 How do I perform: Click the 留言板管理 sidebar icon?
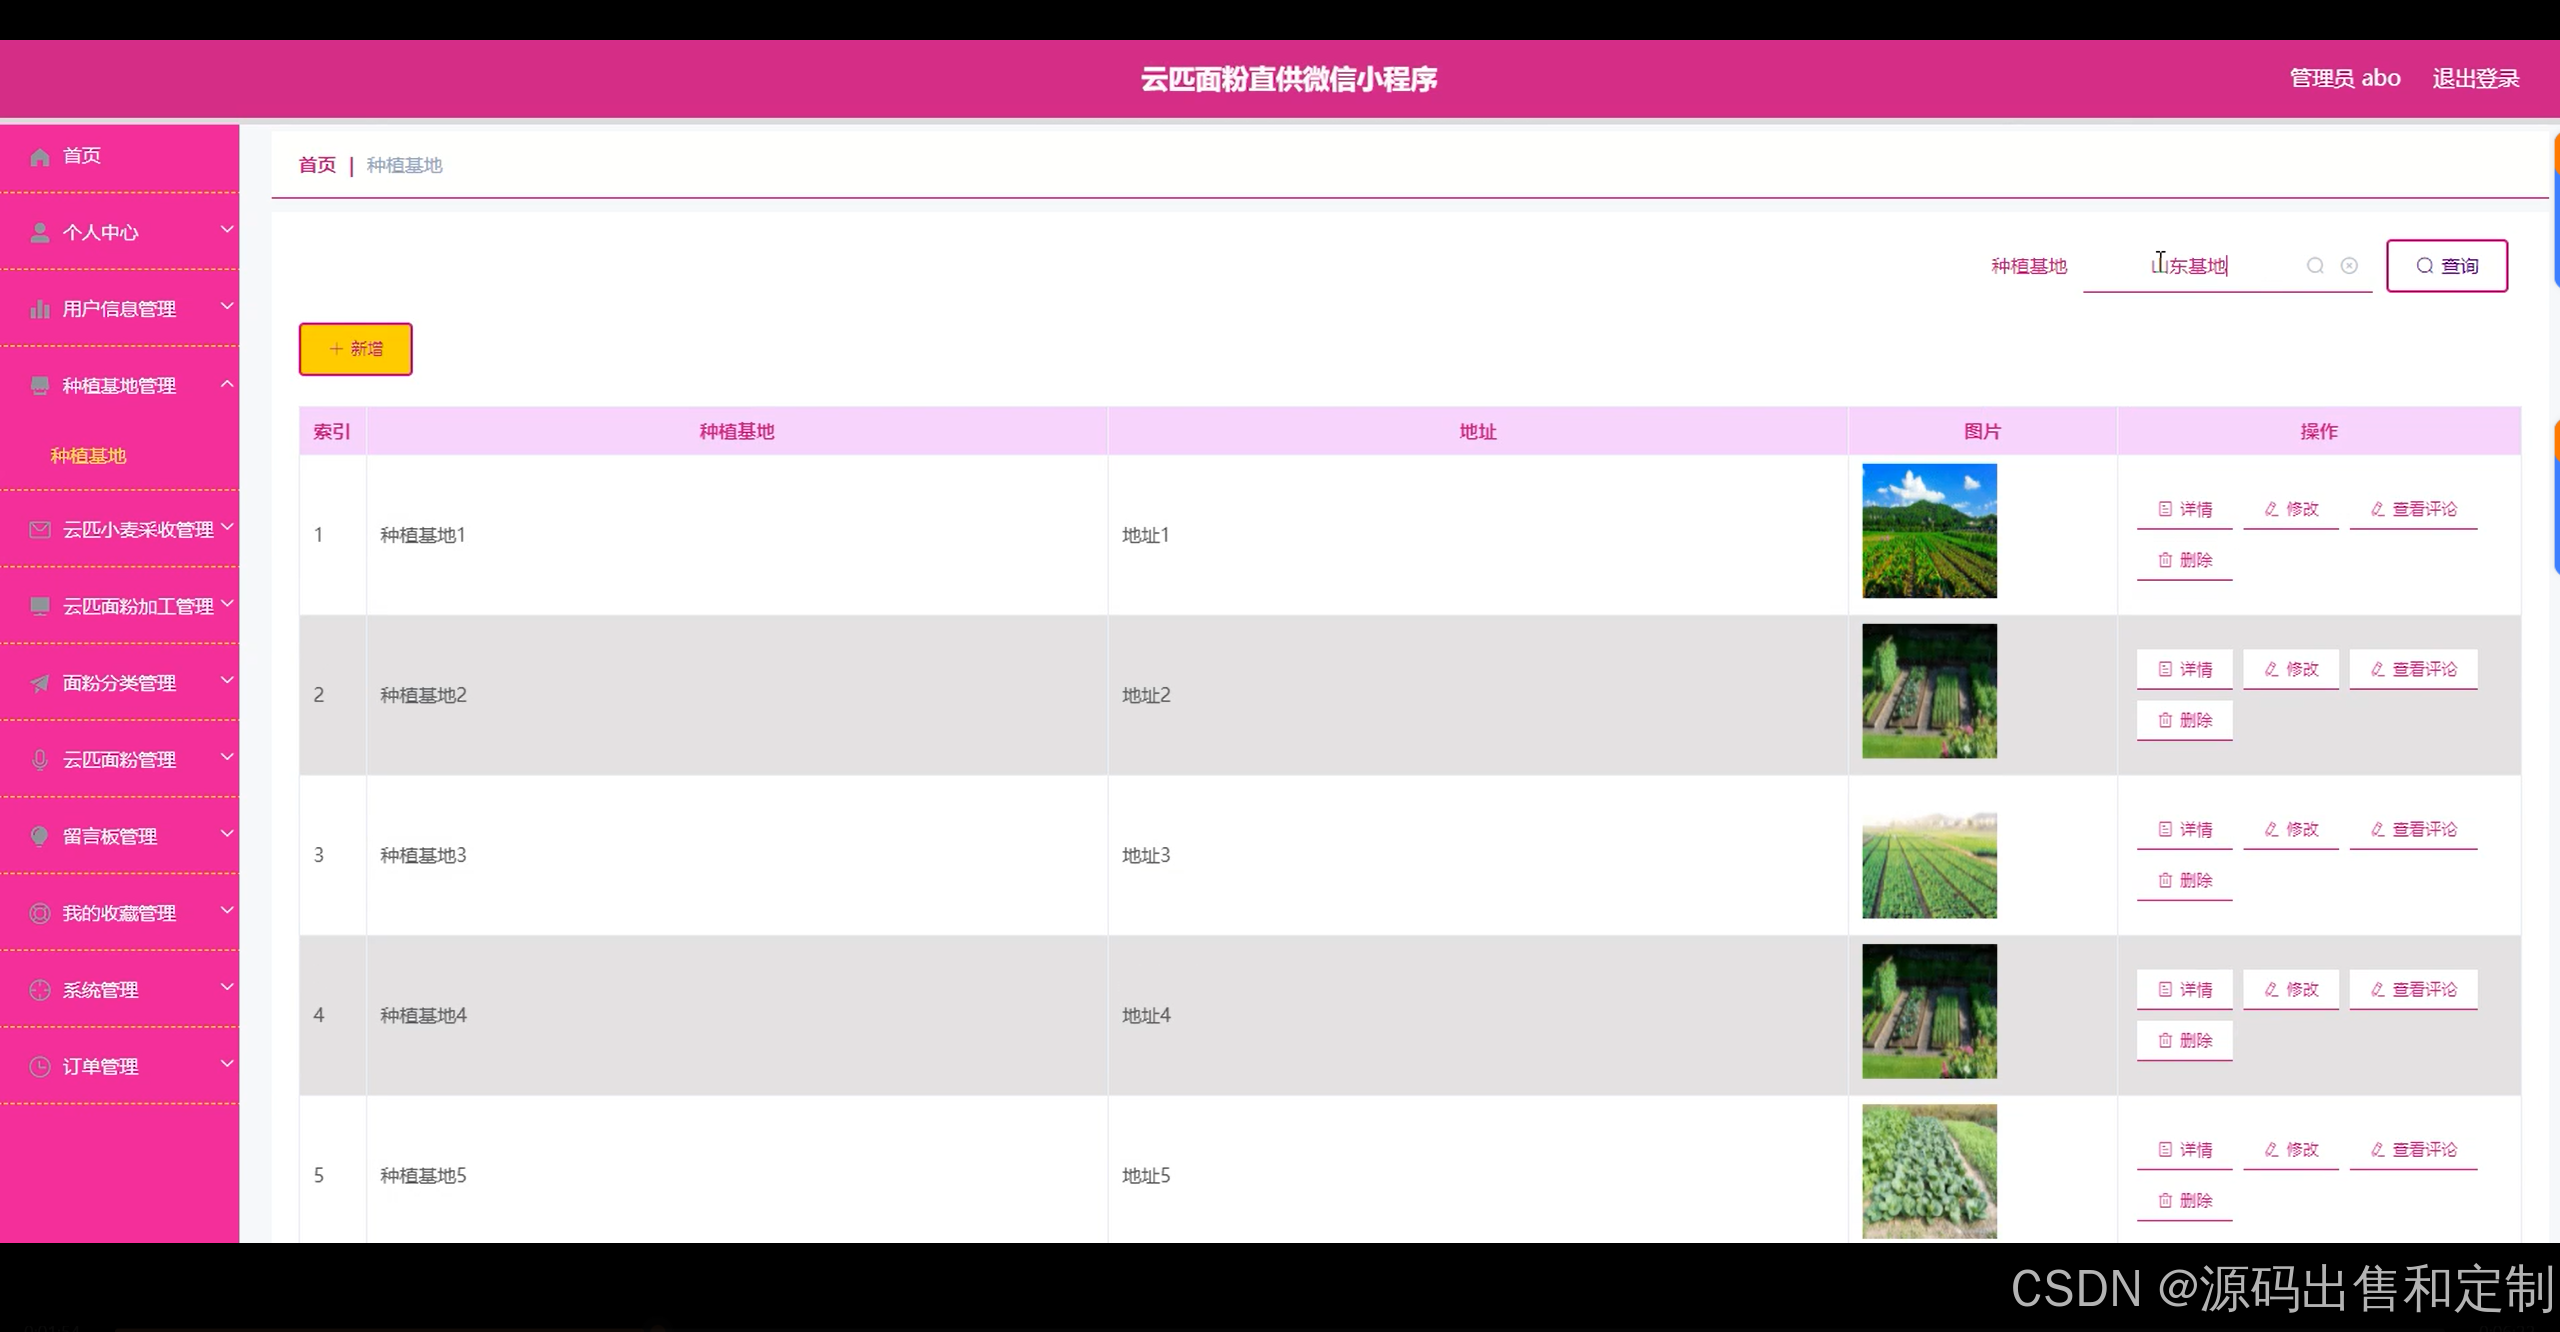(x=40, y=837)
